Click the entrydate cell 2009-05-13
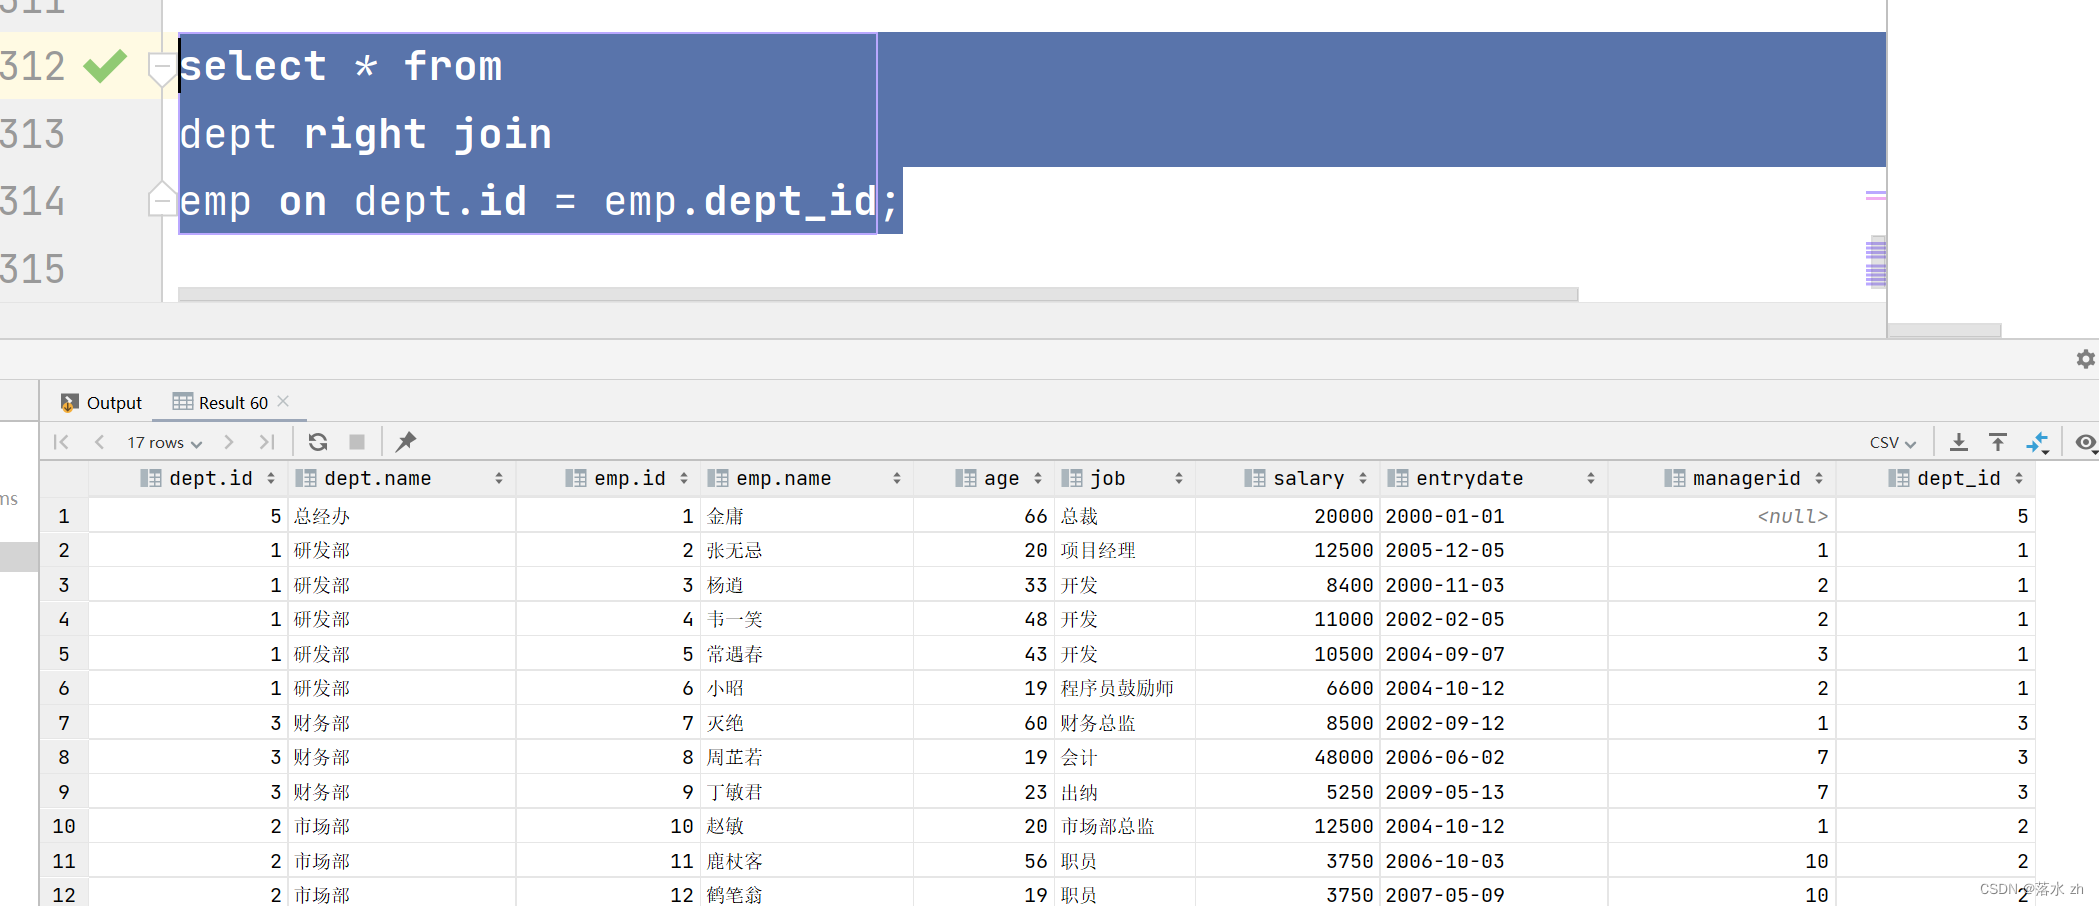Image resolution: width=2099 pixels, height=906 pixels. (x=1494, y=792)
